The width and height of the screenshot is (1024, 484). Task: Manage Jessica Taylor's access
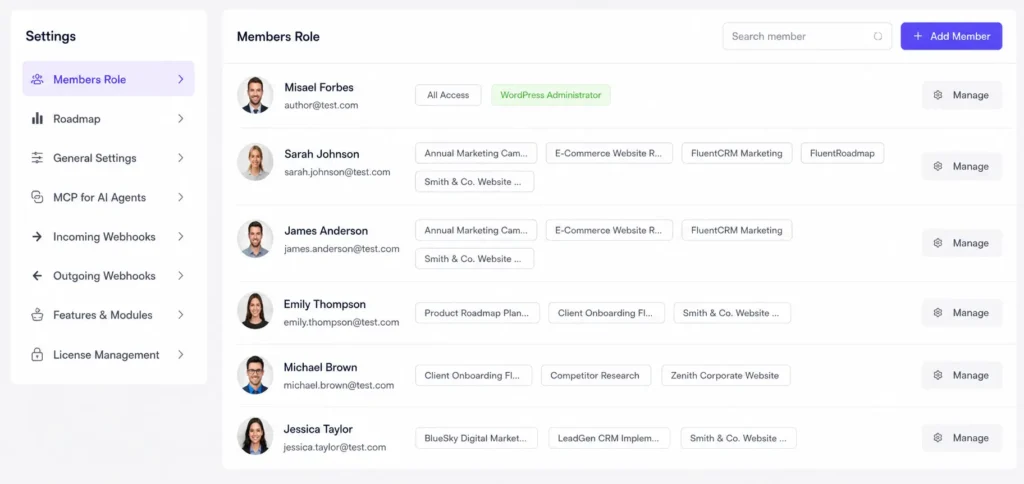pyautogui.click(x=962, y=438)
